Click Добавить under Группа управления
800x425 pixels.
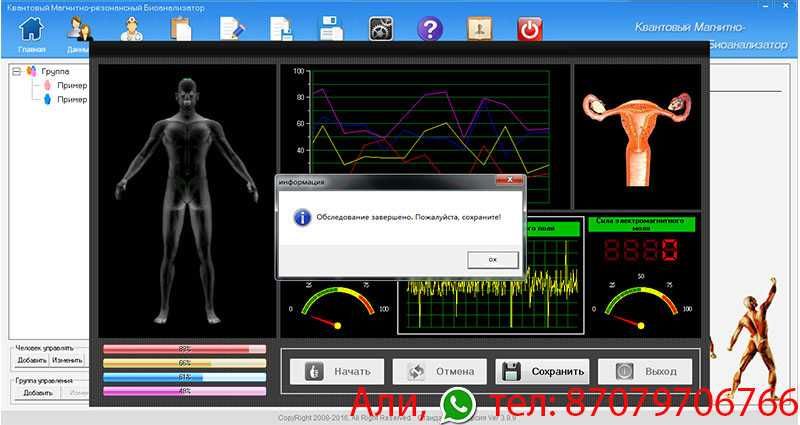pos(38,393)
